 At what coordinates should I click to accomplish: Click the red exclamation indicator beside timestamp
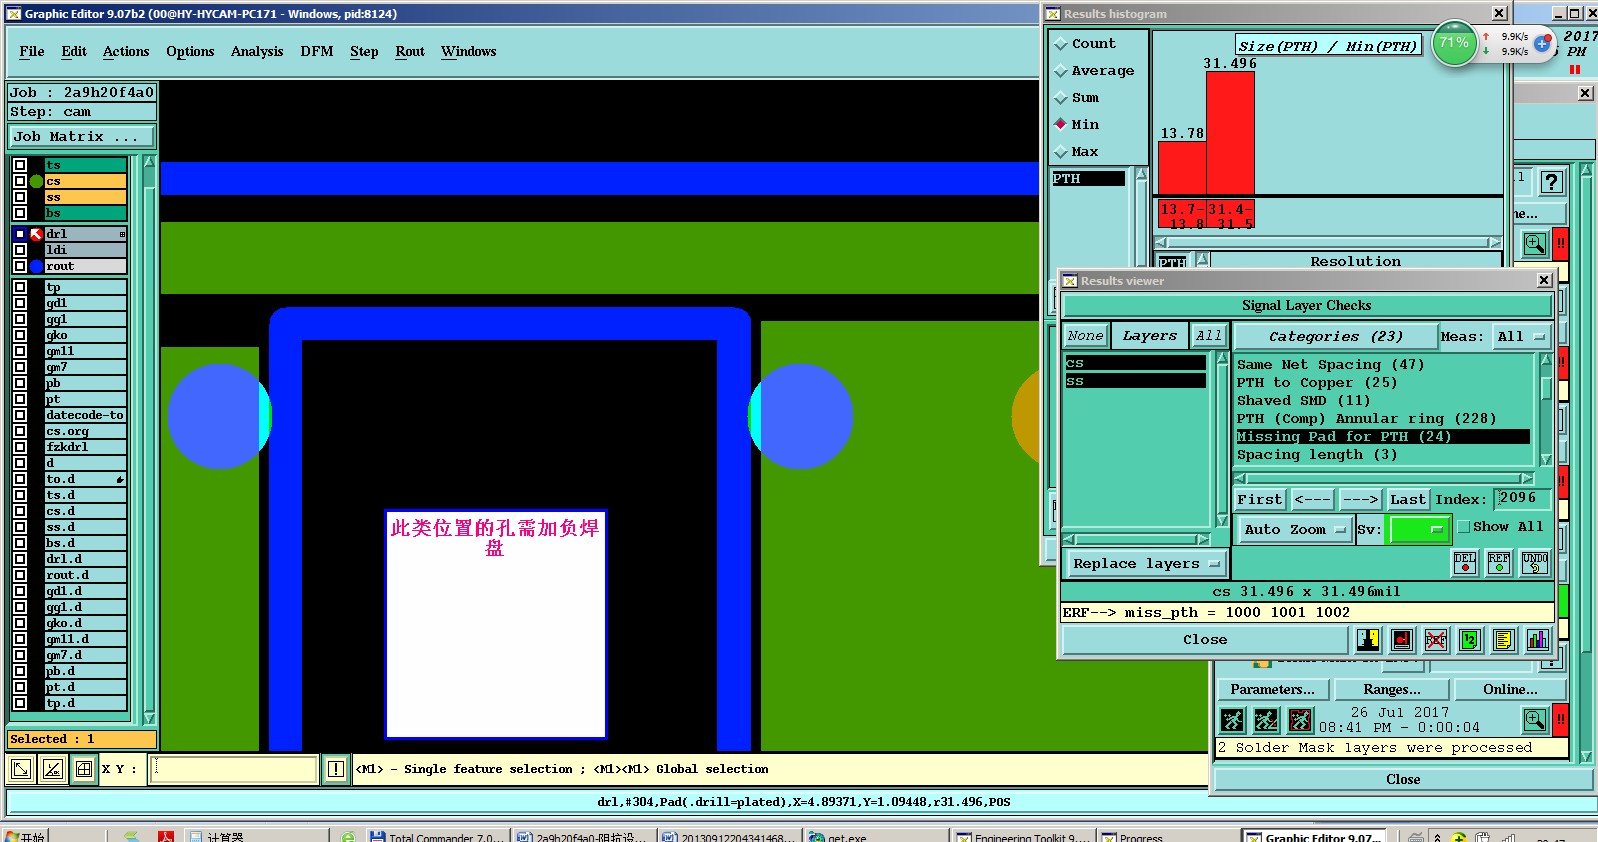point(1561,719)
